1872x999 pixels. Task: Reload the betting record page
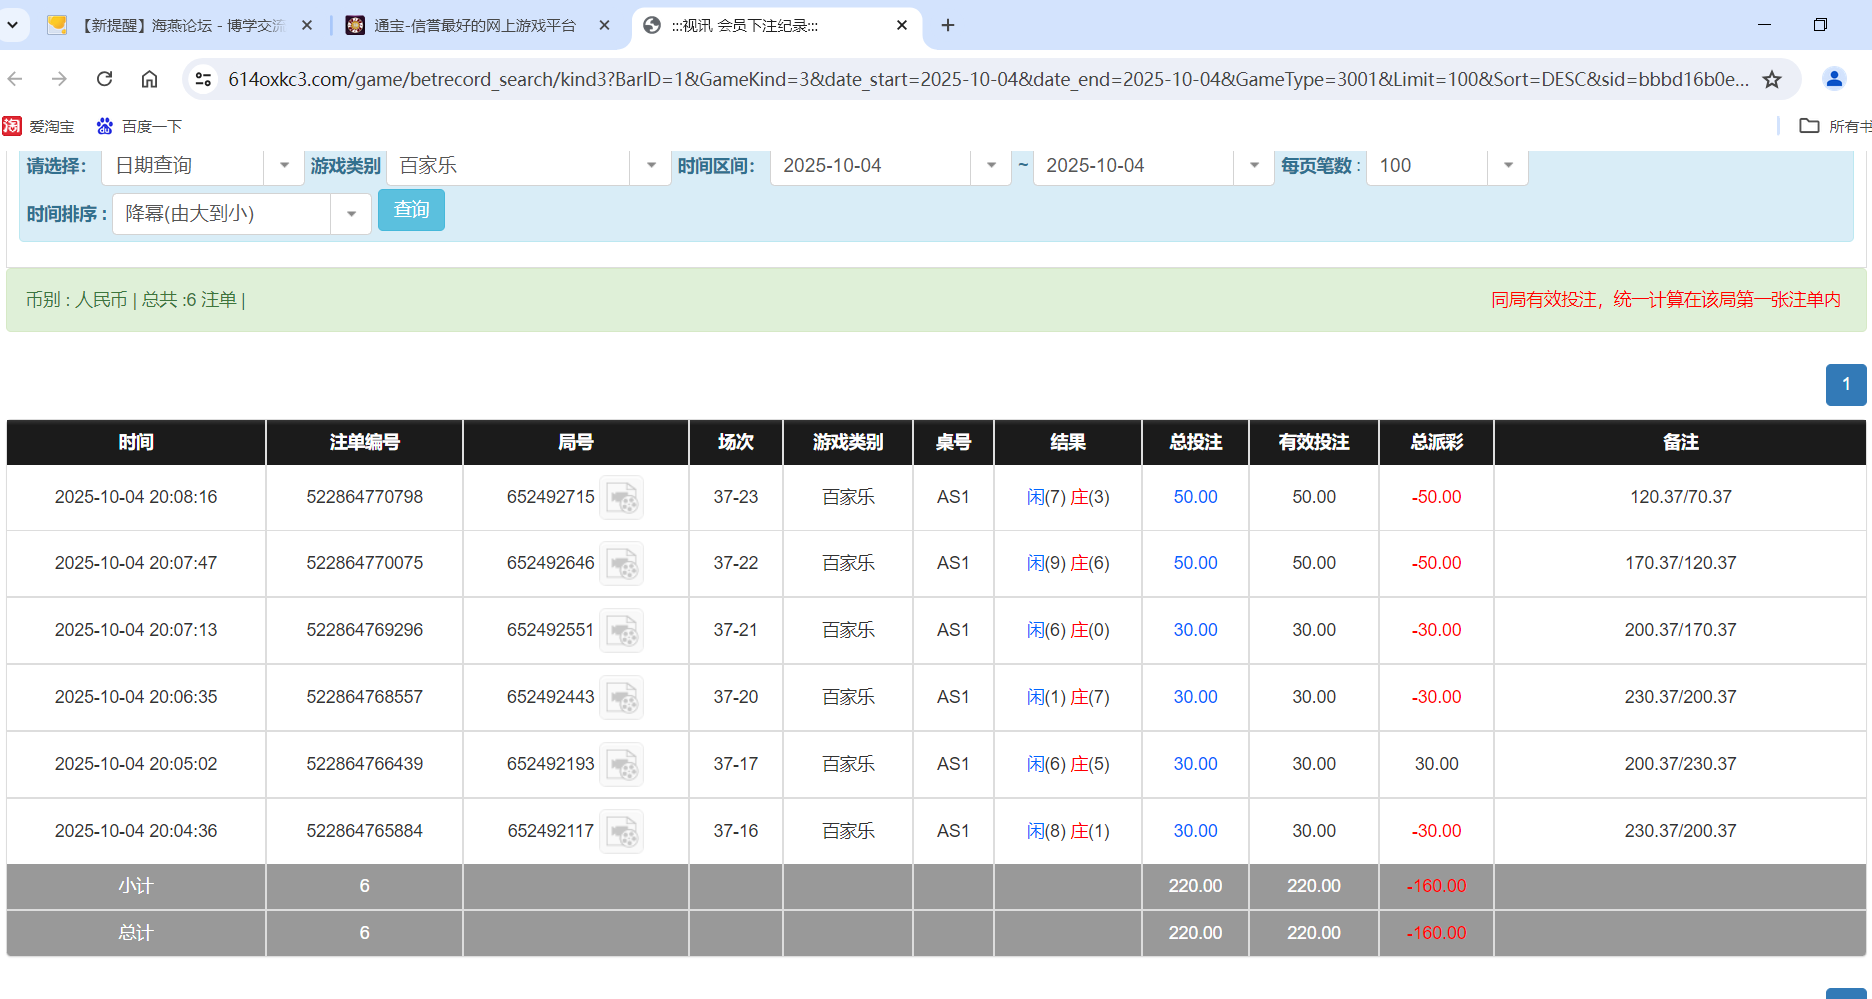tap(104, 78)
